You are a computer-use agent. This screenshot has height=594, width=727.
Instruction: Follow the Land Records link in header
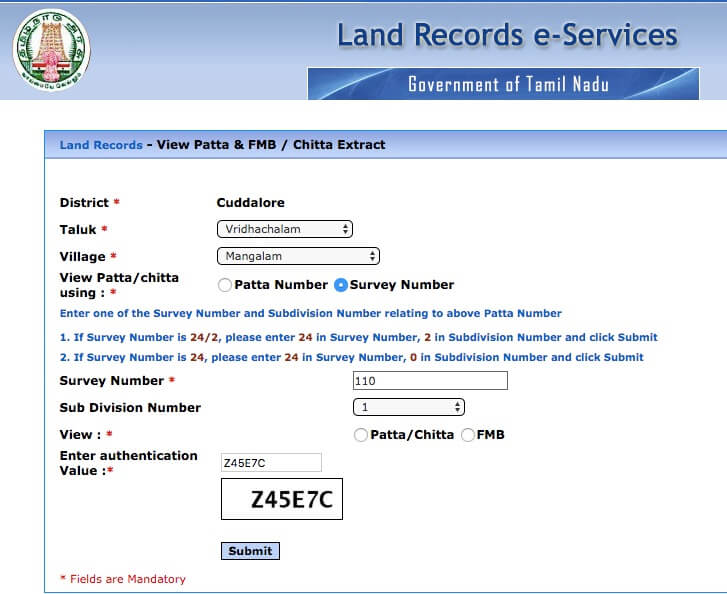[x=101, y=145]
